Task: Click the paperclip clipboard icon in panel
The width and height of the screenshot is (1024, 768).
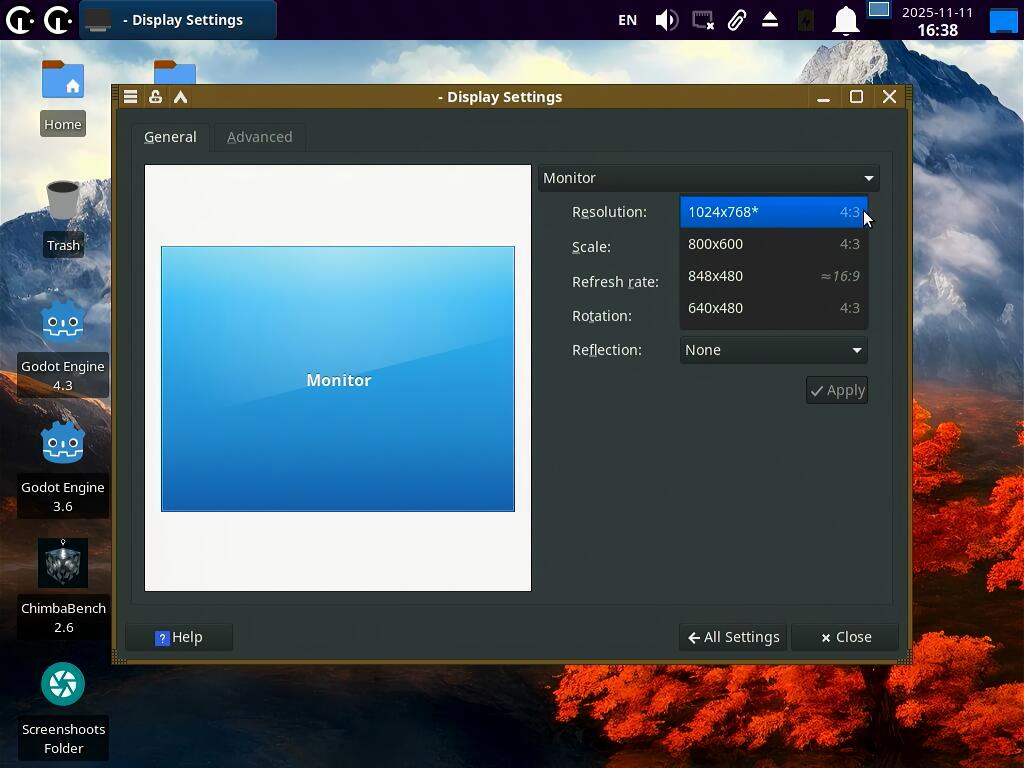Action: click(737, 20)
